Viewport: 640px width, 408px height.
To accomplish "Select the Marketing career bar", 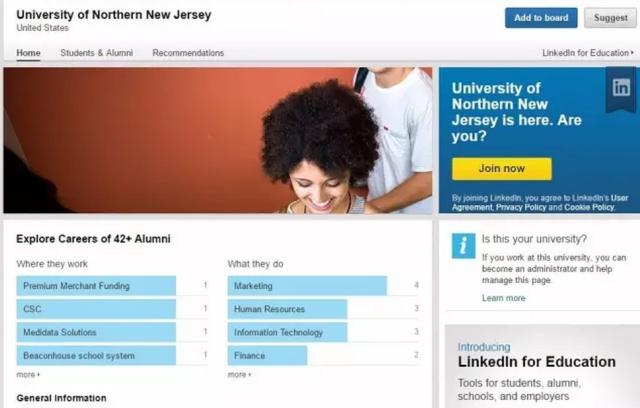I will (307, 286).
